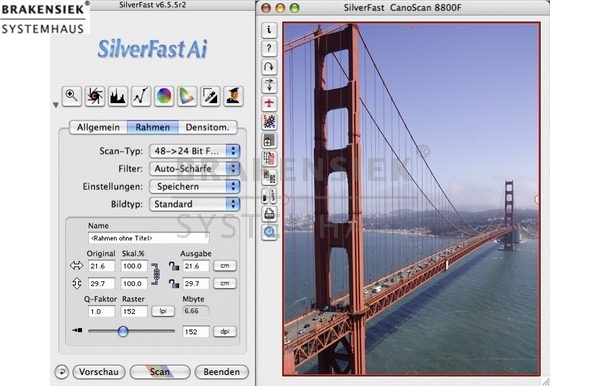Select the zoom magnifier tool
The image size is (600, 386).
click(72, 96)
